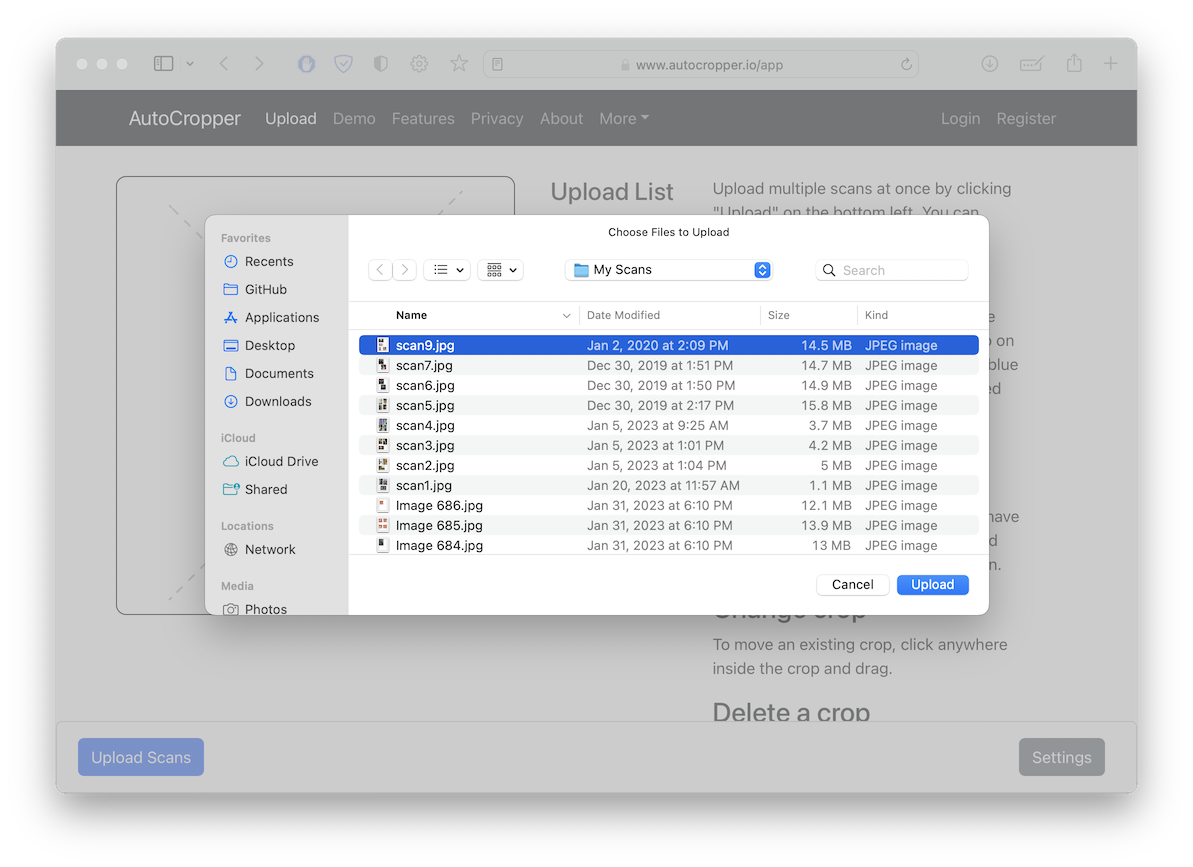Open Photos under Media

tap(255, 609)
